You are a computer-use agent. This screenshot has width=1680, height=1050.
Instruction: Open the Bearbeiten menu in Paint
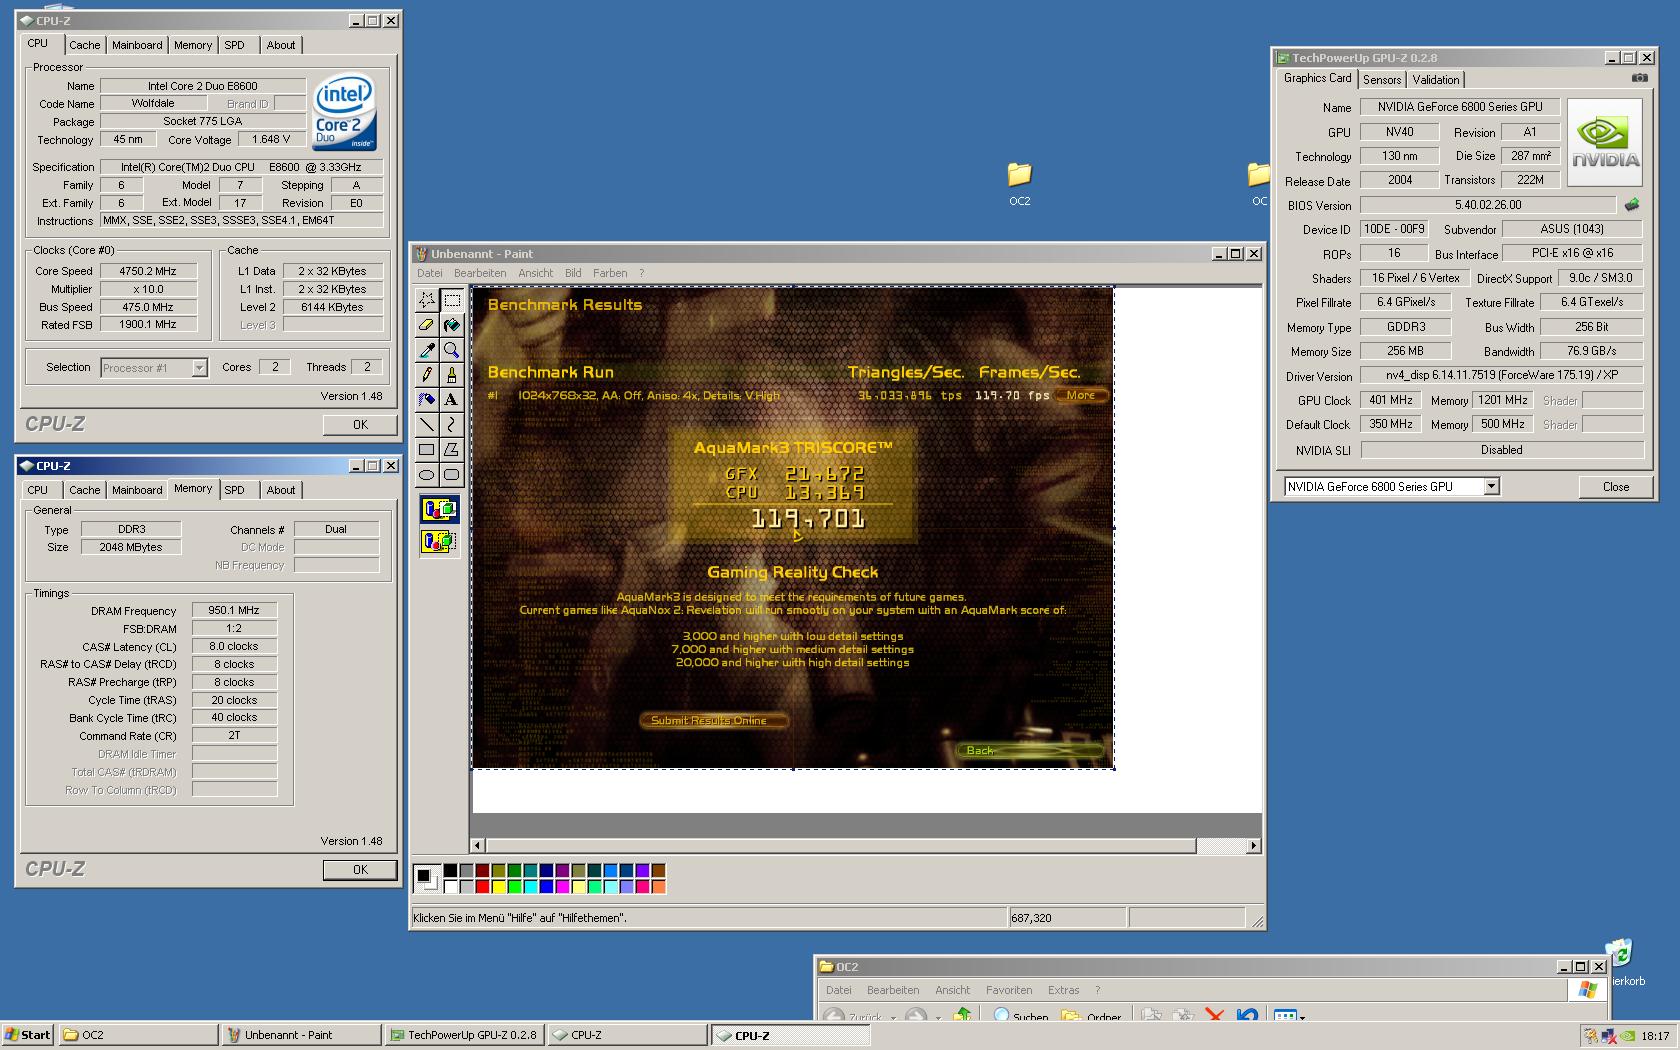[480, 273]
